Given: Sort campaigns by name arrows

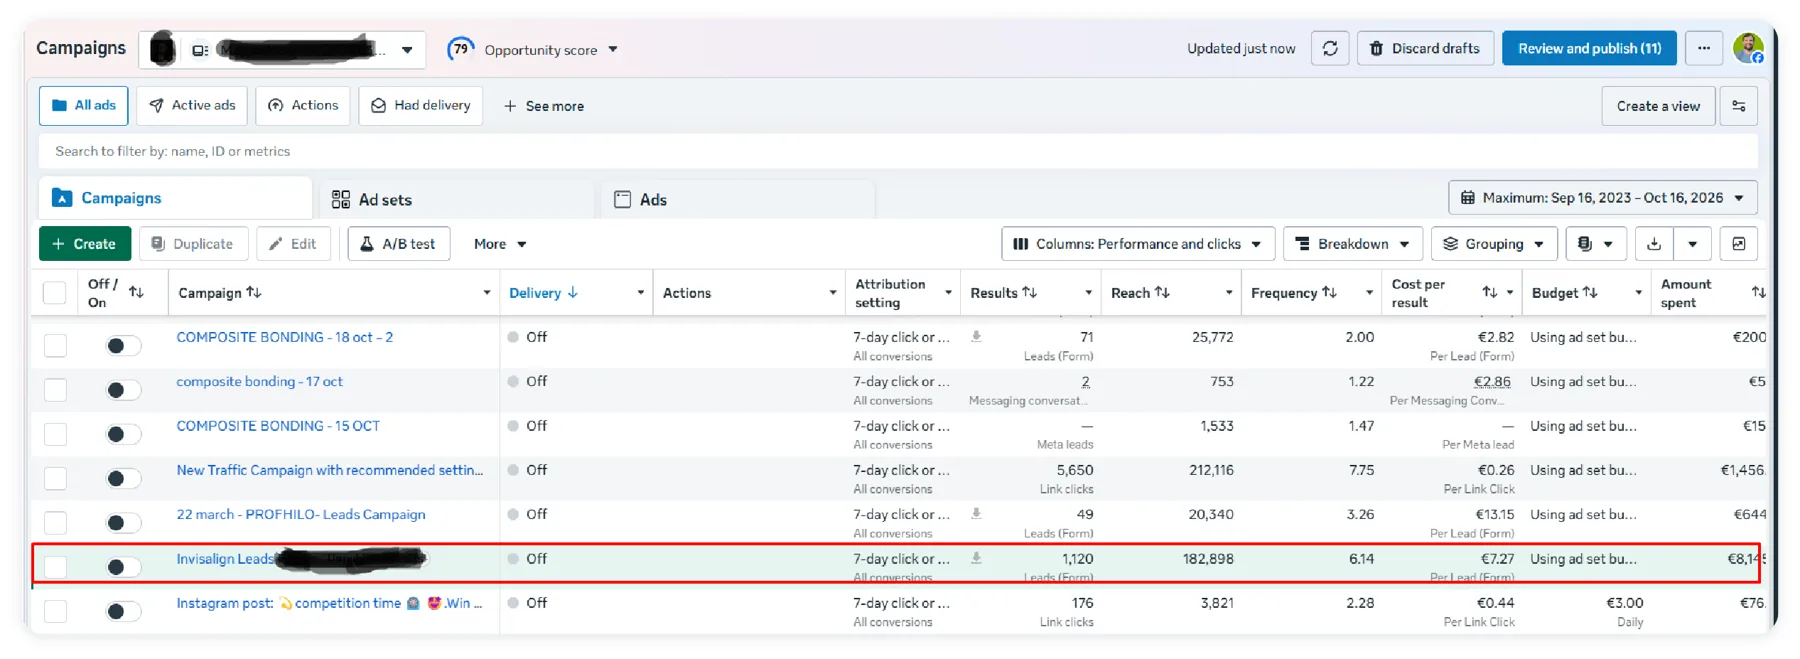Looking at the screenshot, I should click(x=254, y=292).
